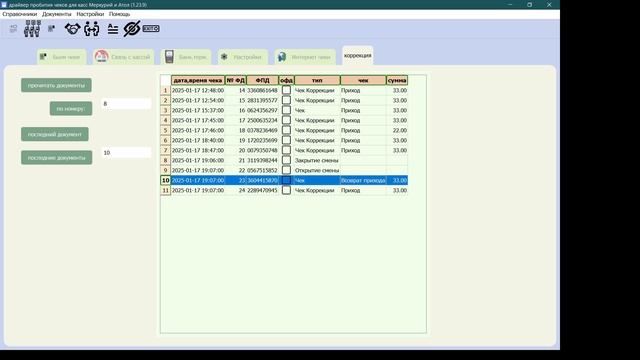
Task: Click the handshake toolbar icon
Action: coord(72,29)
